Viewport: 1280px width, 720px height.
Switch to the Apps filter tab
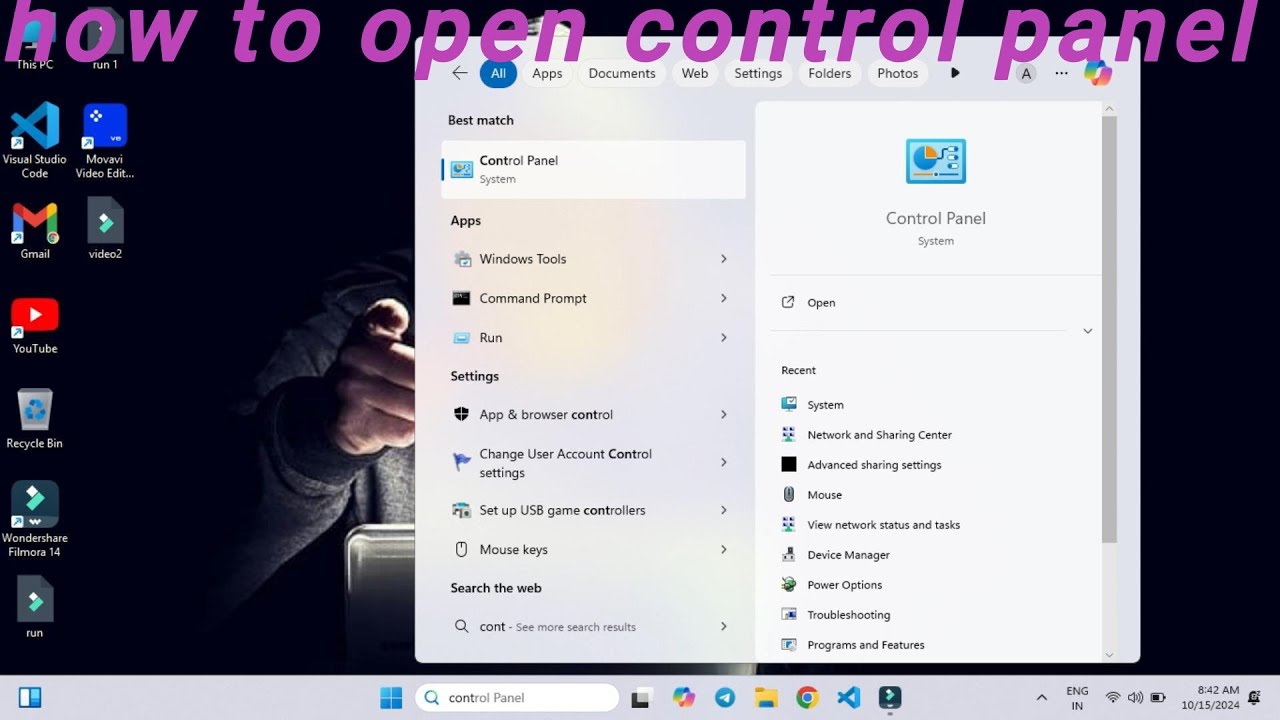coord(547,73)
